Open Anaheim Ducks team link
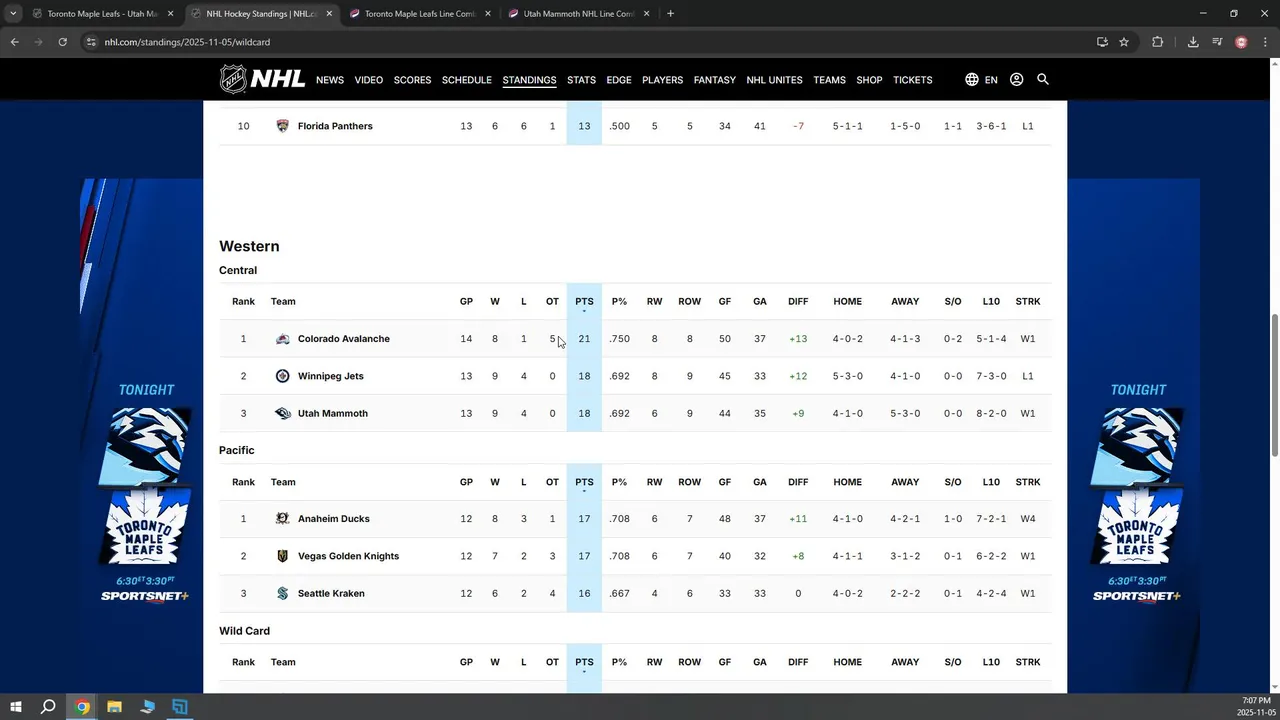 tap(334, 519)
